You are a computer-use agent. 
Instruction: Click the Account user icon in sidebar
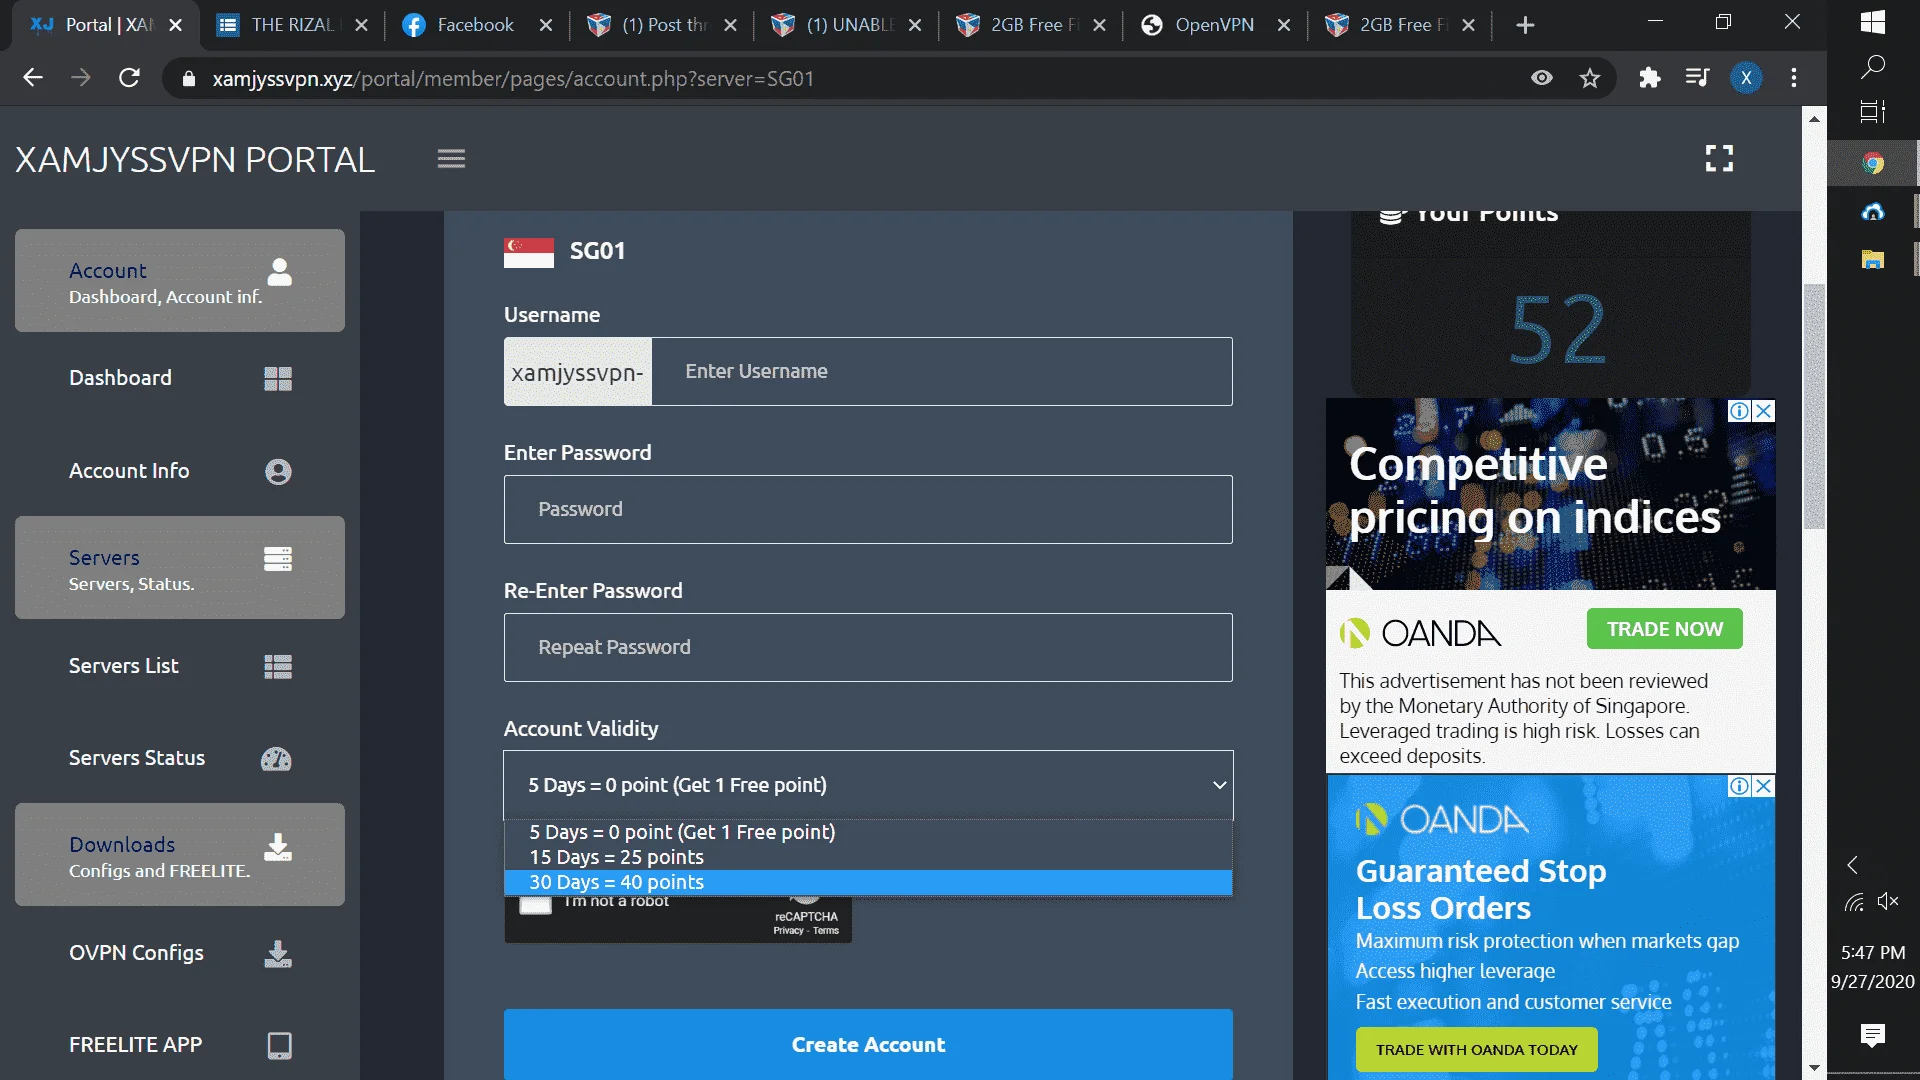(x=280, y=272)
